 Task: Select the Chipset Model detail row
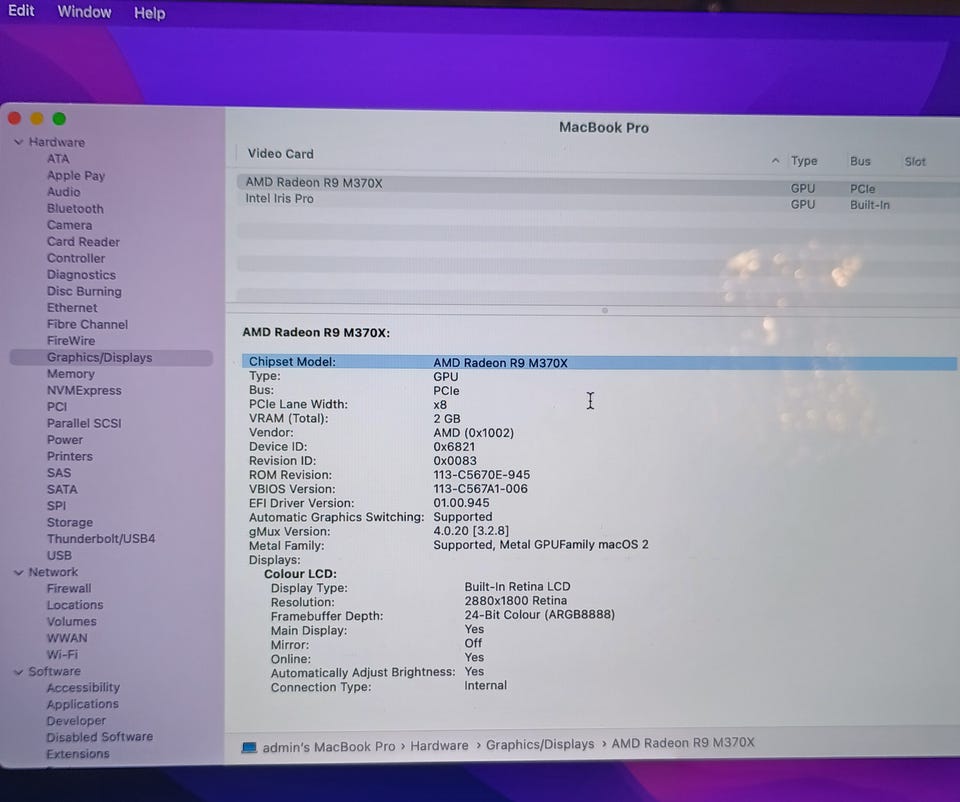599,362
